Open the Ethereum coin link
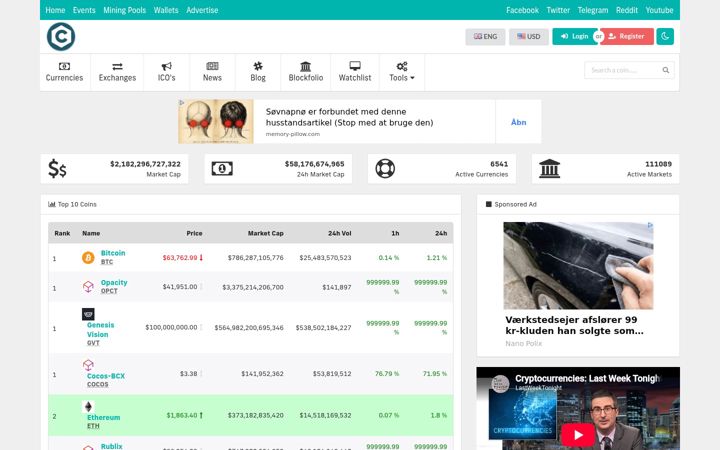The image size is (720, 450). [x=103, y=417]
